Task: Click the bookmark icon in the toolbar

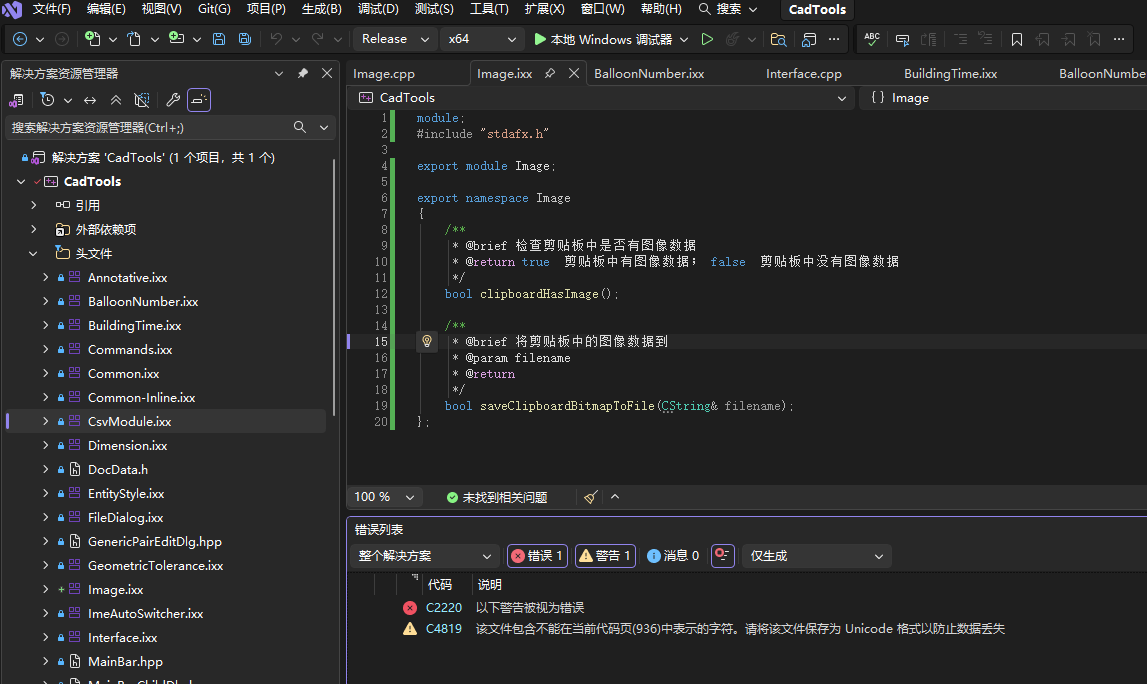Action: click(1016, 39)
